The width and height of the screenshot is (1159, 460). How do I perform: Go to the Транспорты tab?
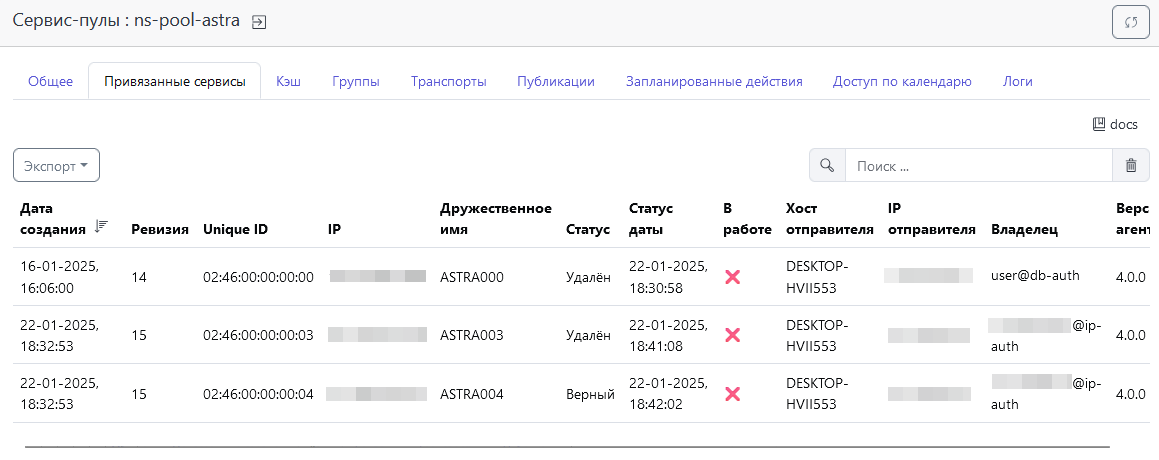[448, 82]
